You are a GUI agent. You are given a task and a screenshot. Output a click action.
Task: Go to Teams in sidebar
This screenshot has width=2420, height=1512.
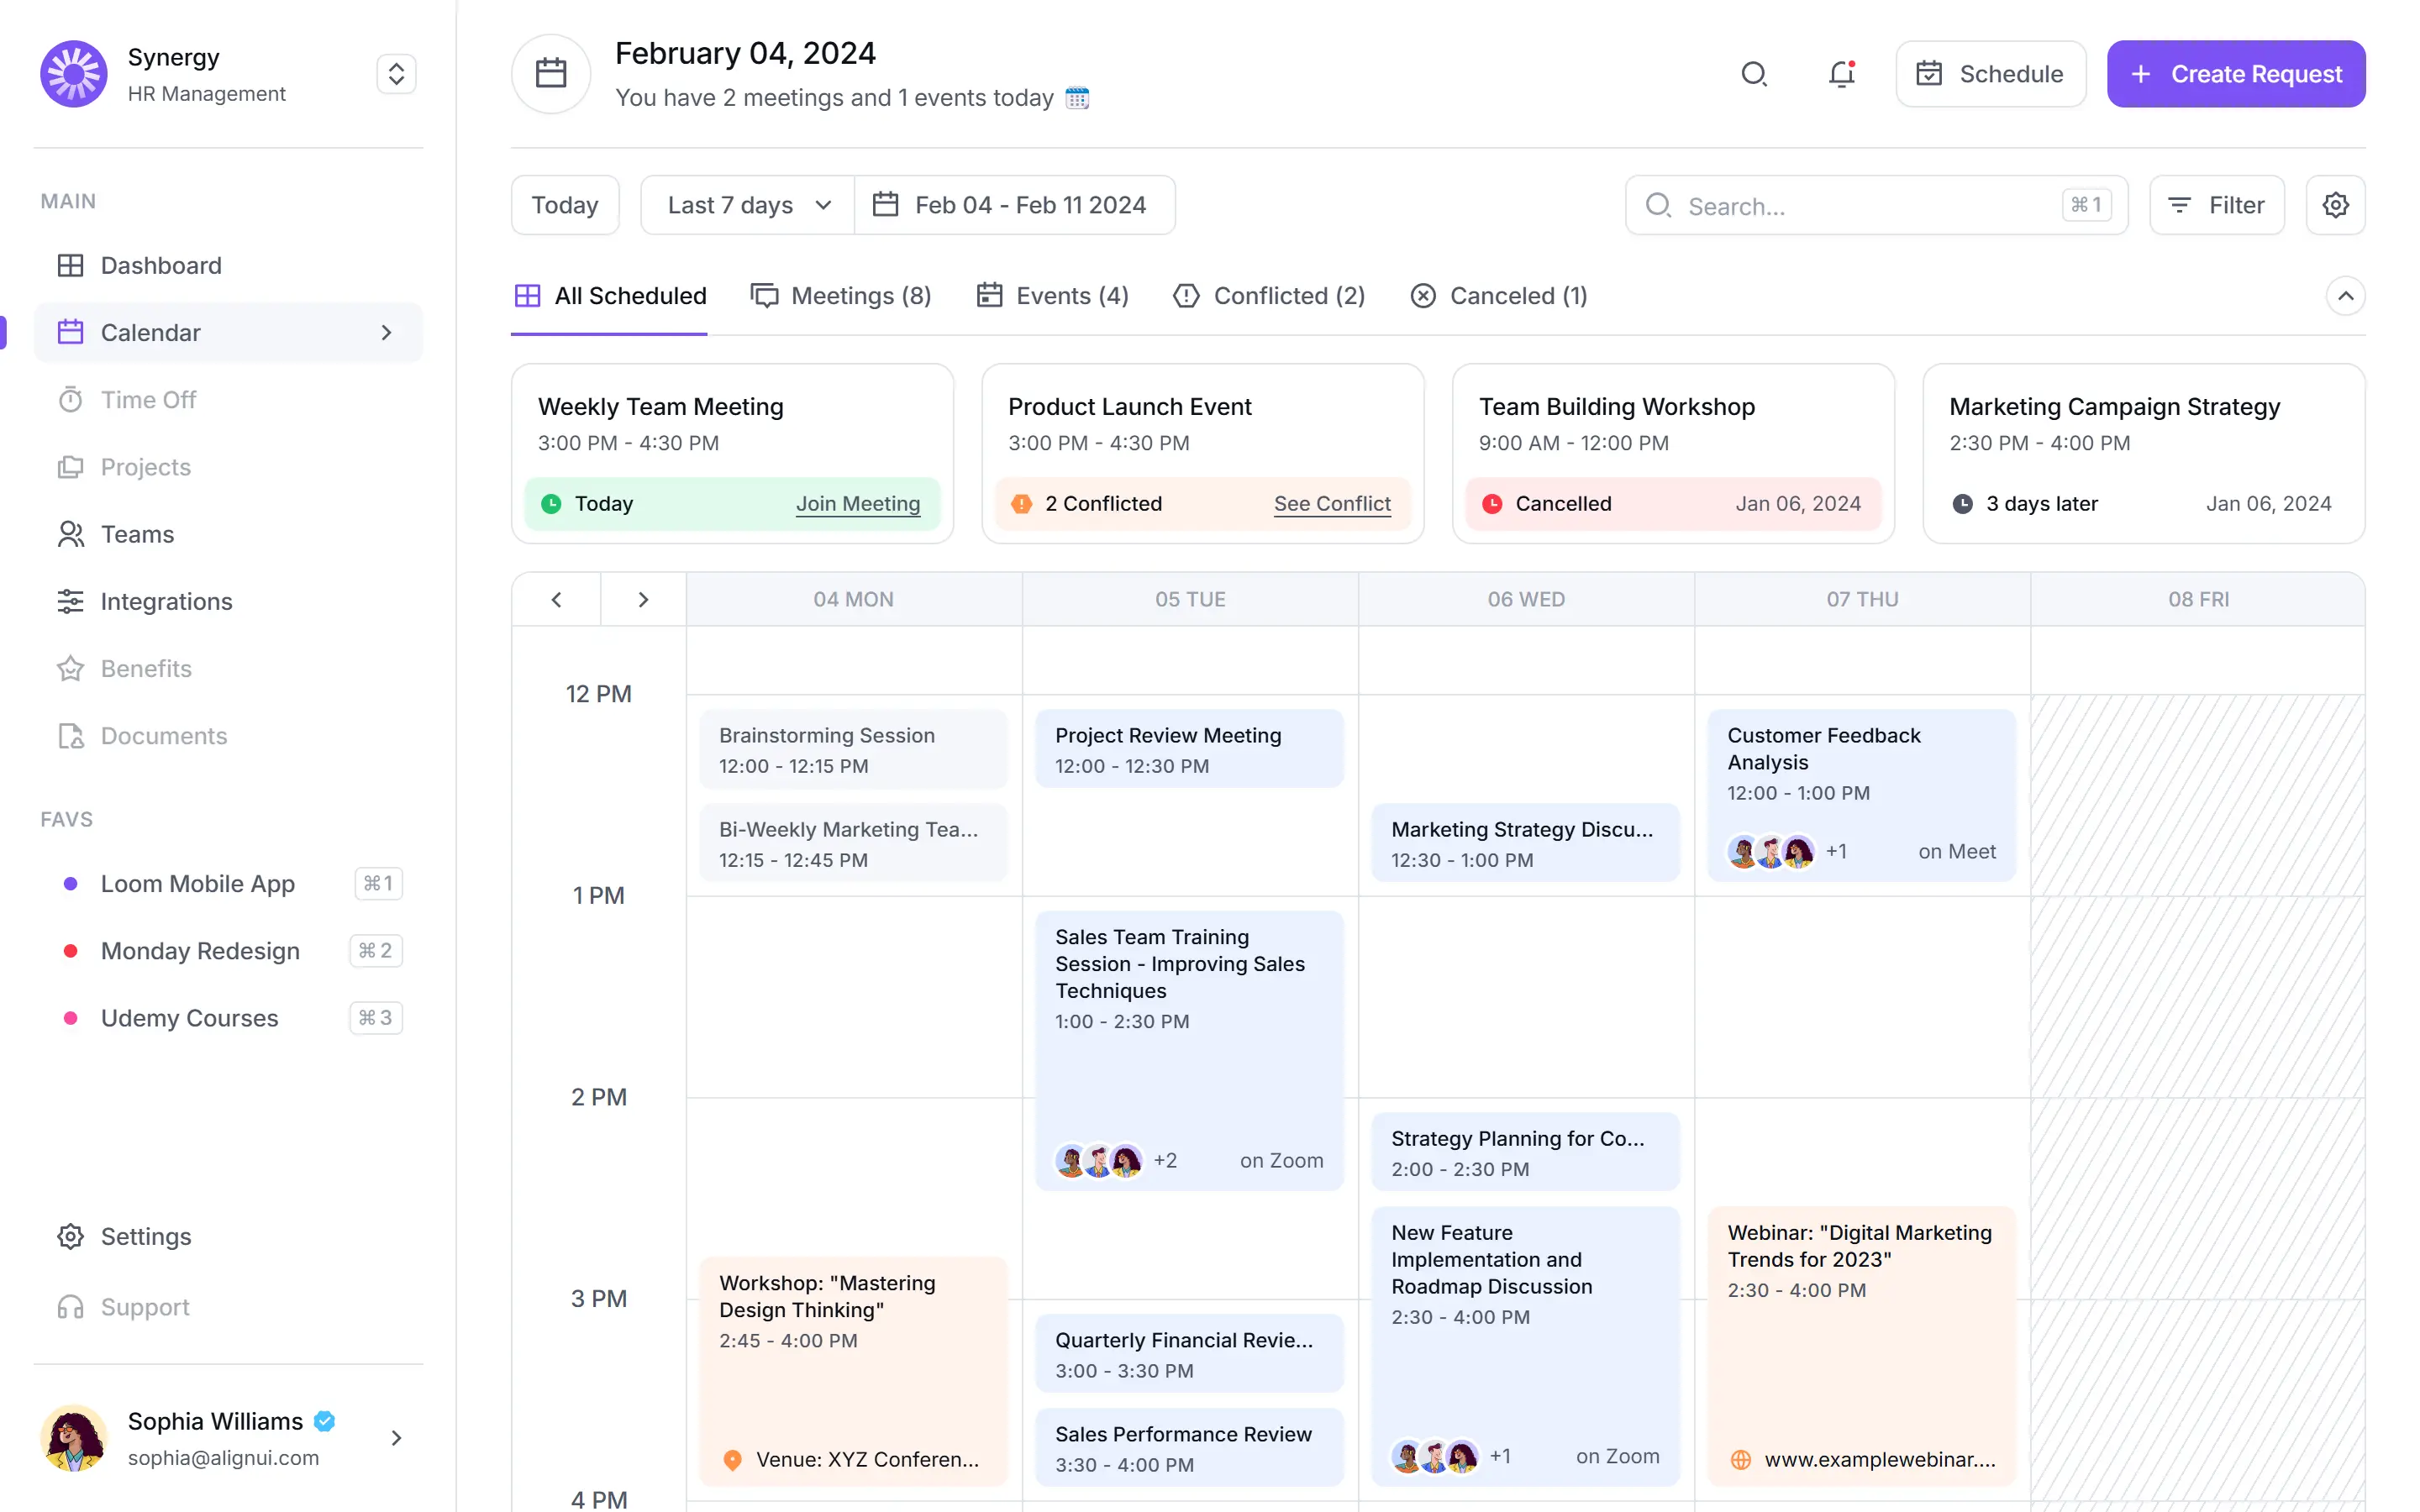[137, 534]
